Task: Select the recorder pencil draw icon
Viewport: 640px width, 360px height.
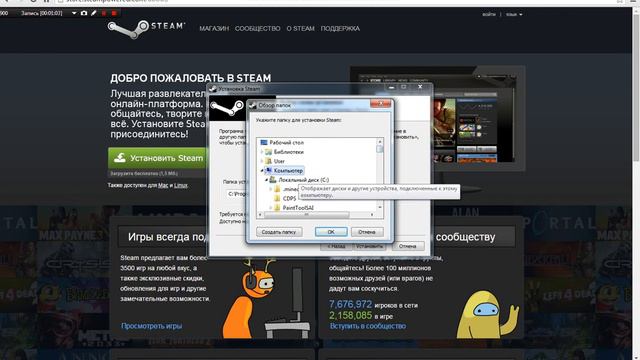Action: coord(94,13)
